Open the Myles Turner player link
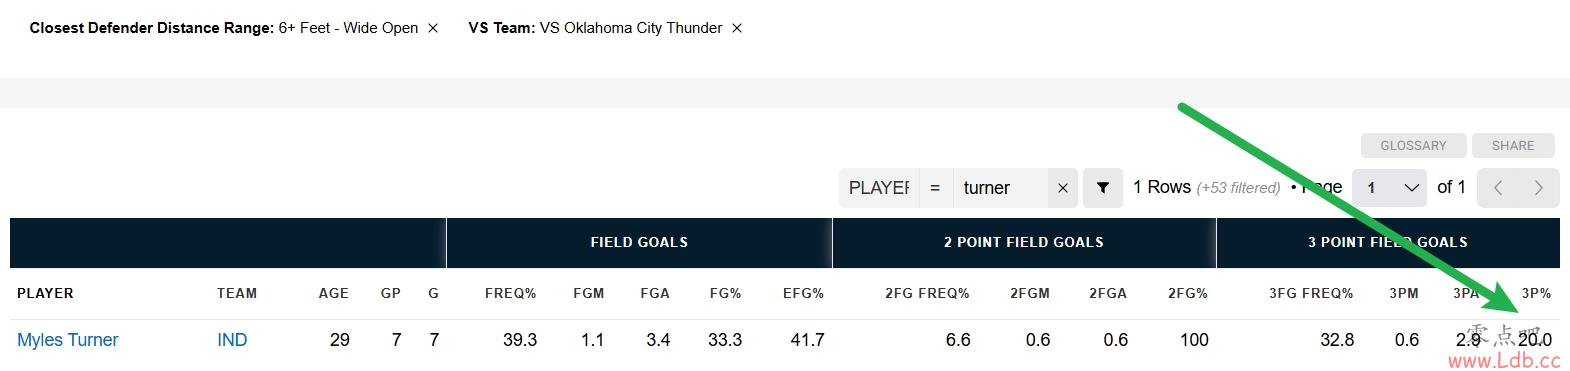This screenshot has height=371, width=1570. coord(68,340)
